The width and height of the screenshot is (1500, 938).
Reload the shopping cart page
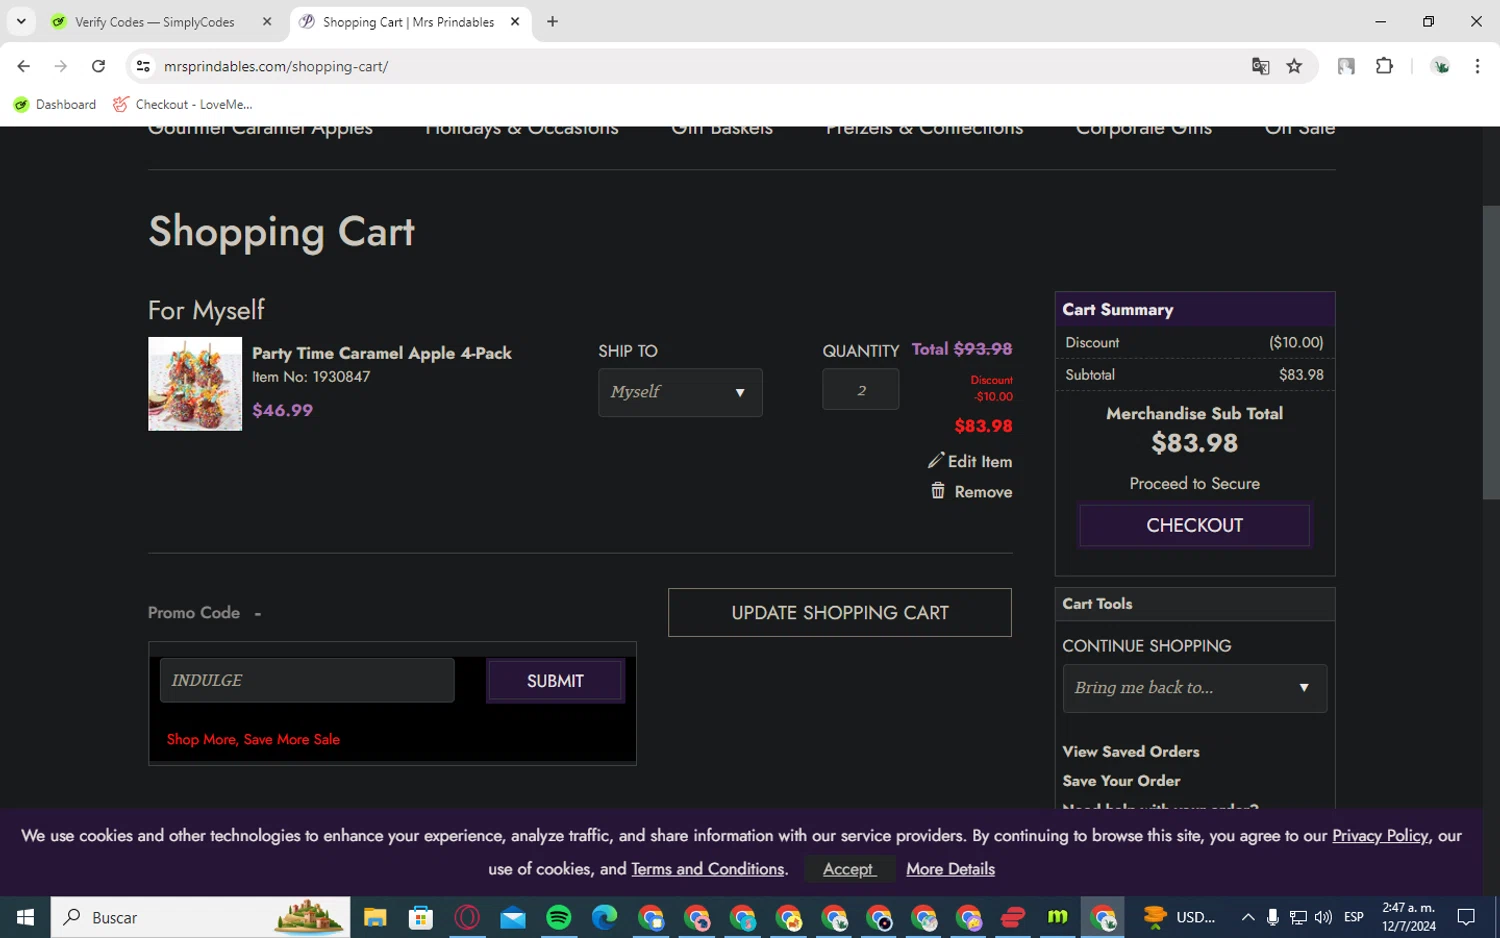coord(98,66)
